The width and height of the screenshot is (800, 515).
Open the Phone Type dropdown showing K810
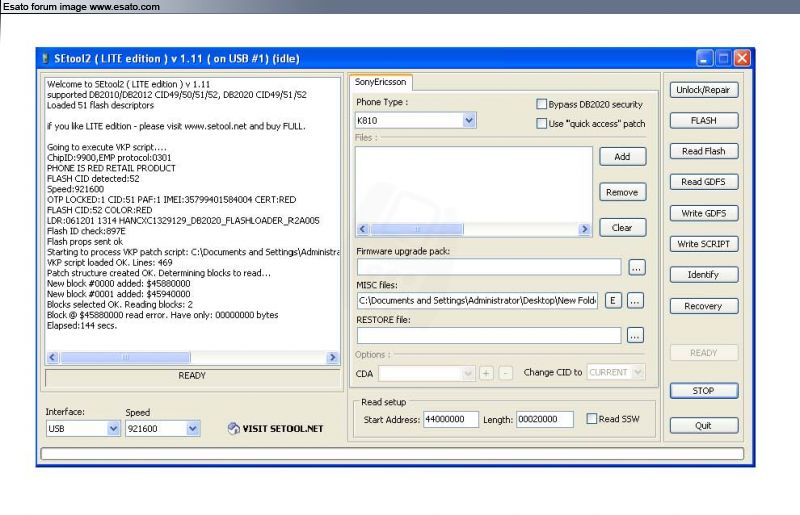(469, 120)
